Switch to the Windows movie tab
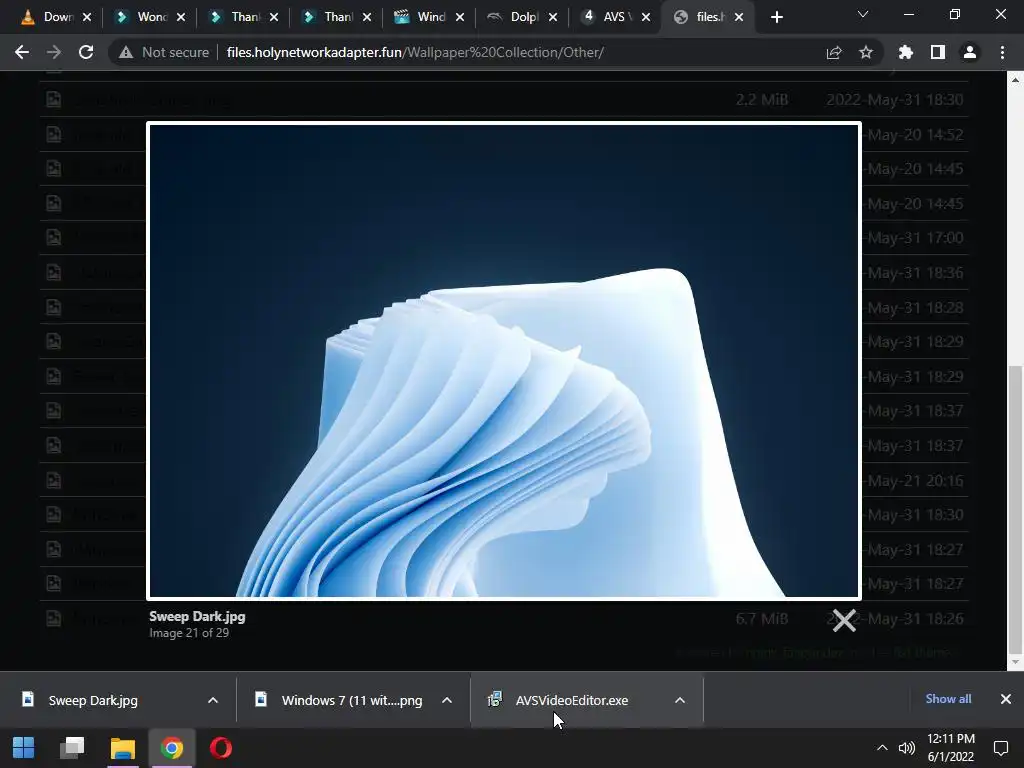The width and height of the screenshot is (1024, 768). [422, 17]
